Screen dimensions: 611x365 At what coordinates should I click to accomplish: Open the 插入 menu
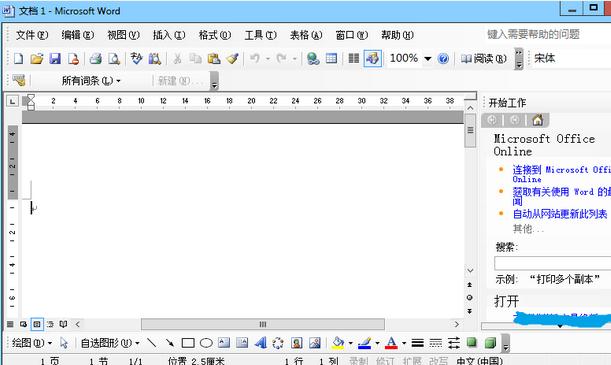pos(169,35)
